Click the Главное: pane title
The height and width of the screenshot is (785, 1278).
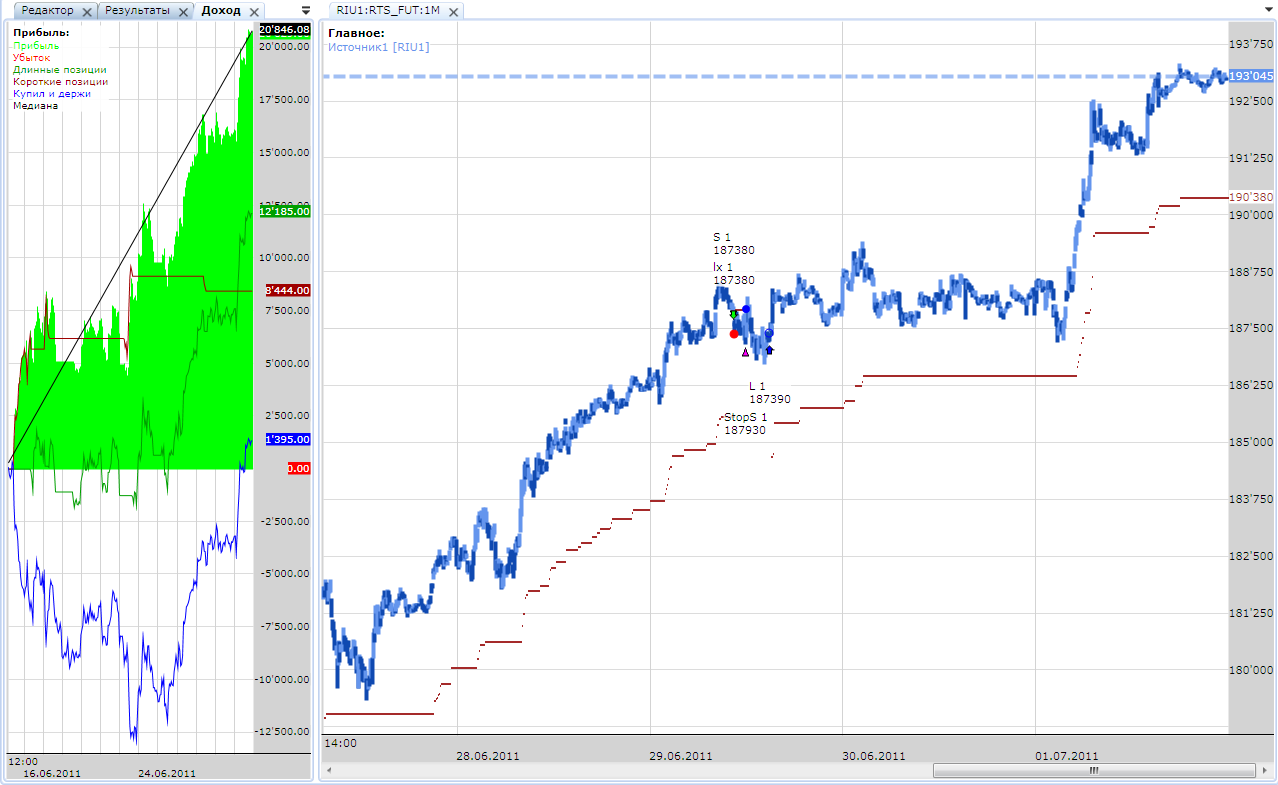[x=356, y=33]
